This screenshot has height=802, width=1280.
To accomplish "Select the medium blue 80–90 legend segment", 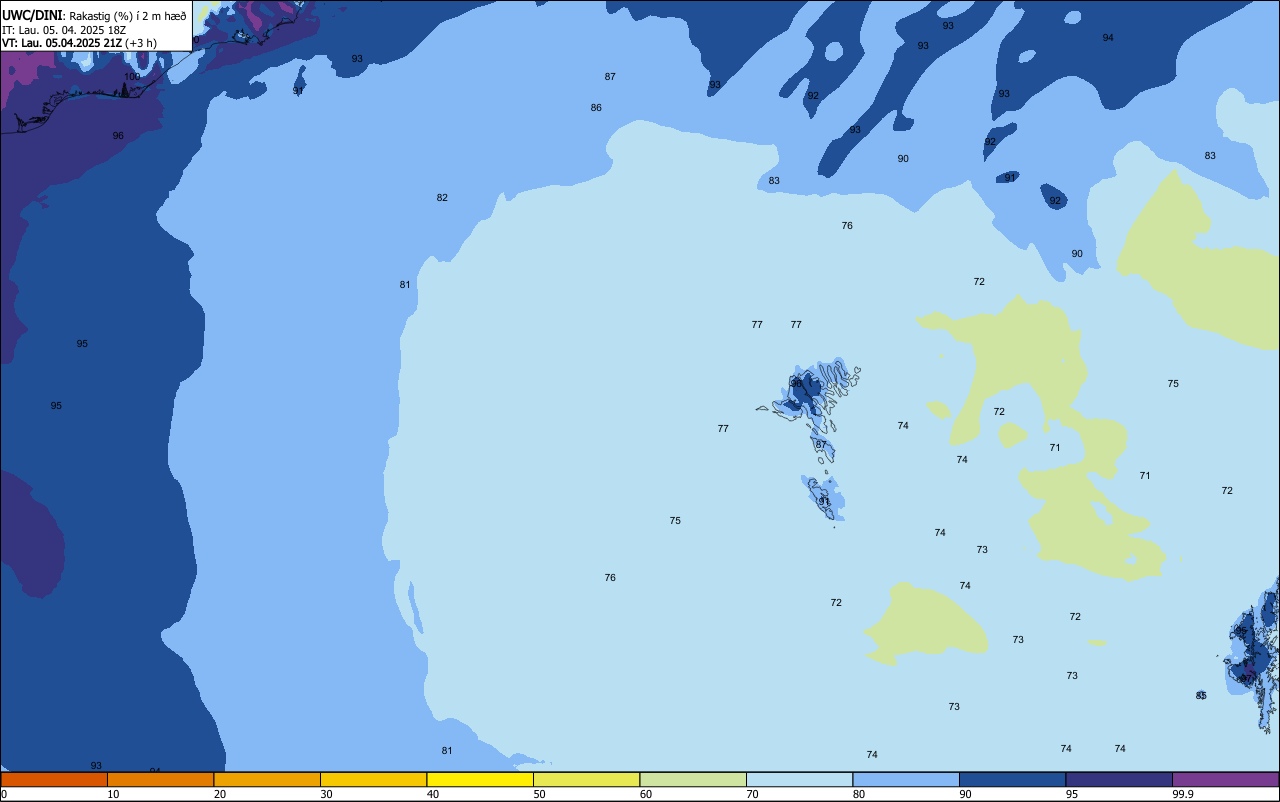I will [906, 779].
